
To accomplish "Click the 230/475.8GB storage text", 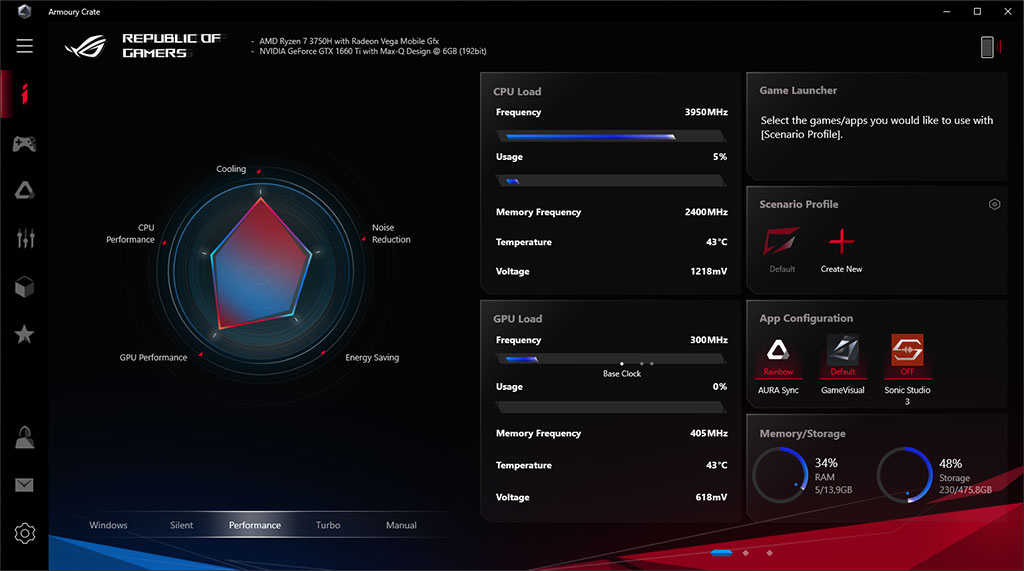I will (x=965, y=489).
